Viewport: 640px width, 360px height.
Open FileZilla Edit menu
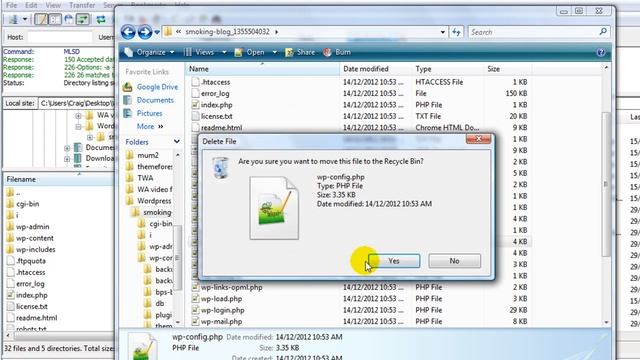click(x=31, y=5)
